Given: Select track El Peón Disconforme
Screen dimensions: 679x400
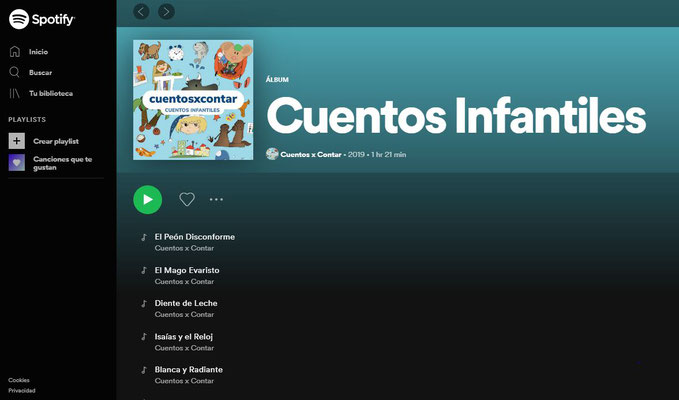Looking at the screenshot, I should (194, 237).
